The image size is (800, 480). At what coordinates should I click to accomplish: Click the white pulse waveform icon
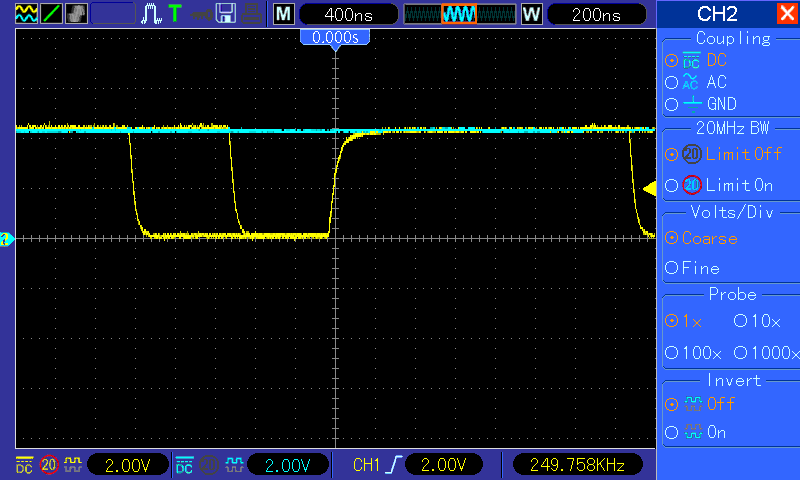pos(151,14)
